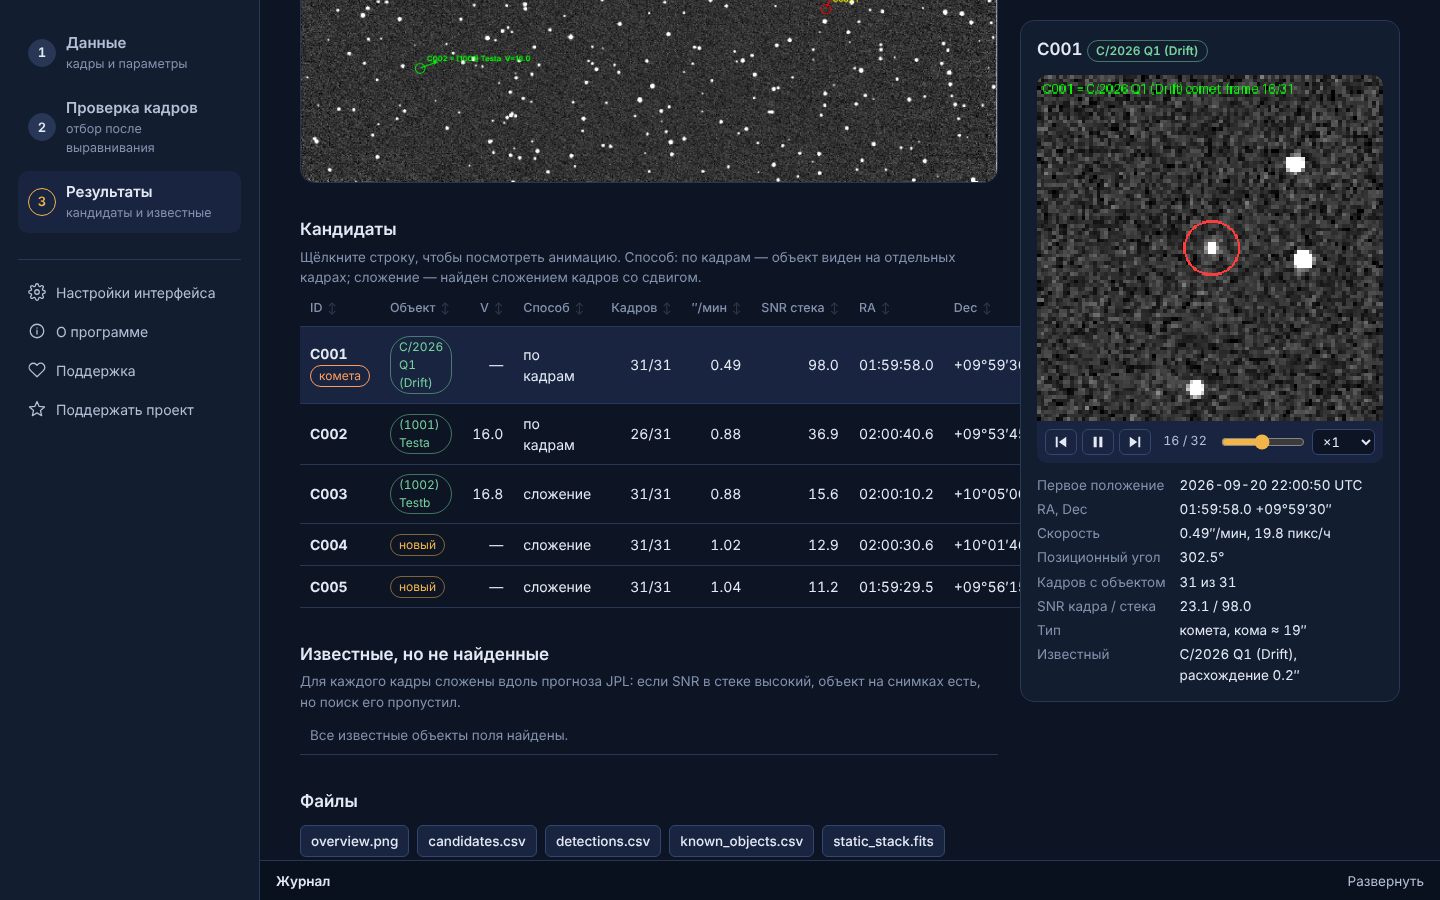Viewport: 1440px width, 900px height.
Task: Sort candidates by the RA column
Action: pyautogui.click(x=874, y=308)
